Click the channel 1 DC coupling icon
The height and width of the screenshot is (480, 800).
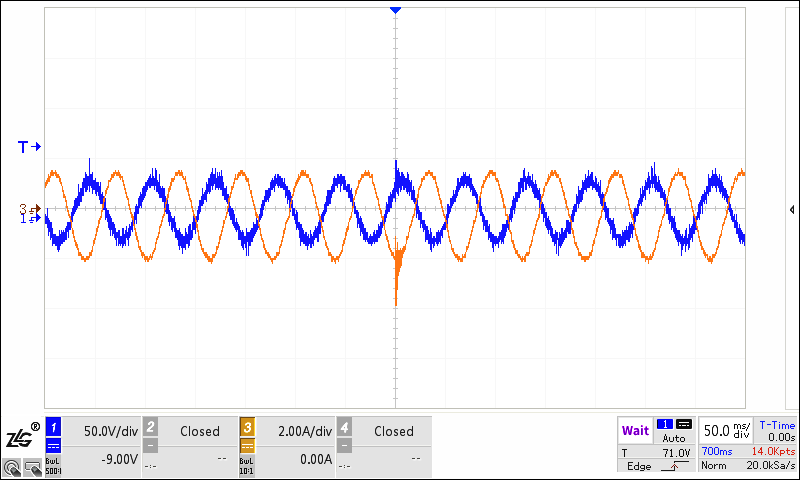click(54, 445)
